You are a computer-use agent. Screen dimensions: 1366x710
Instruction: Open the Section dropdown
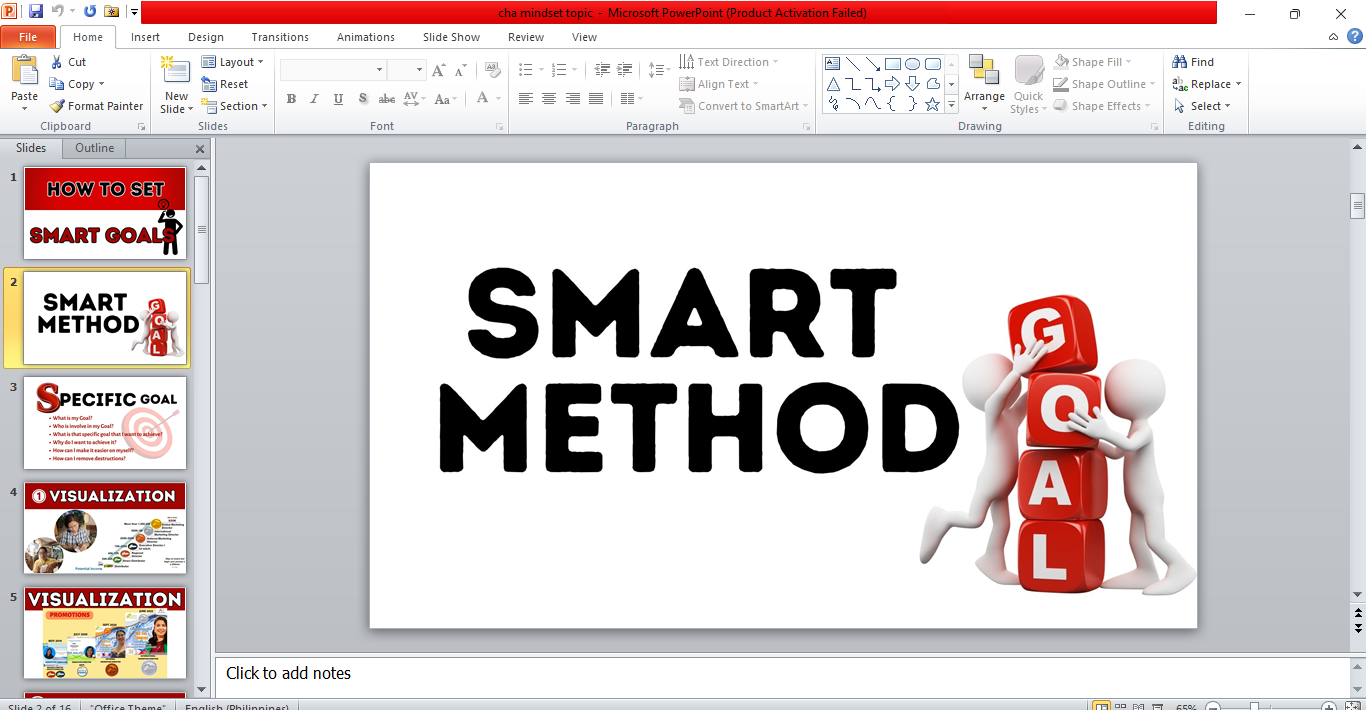pyautogui.click(x=235, y=106)
